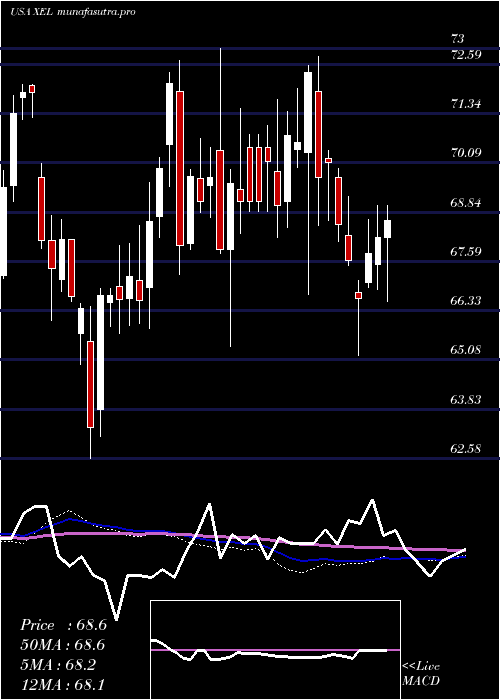Select the 71.34 price axis label
500x700 pixels.
466,104
